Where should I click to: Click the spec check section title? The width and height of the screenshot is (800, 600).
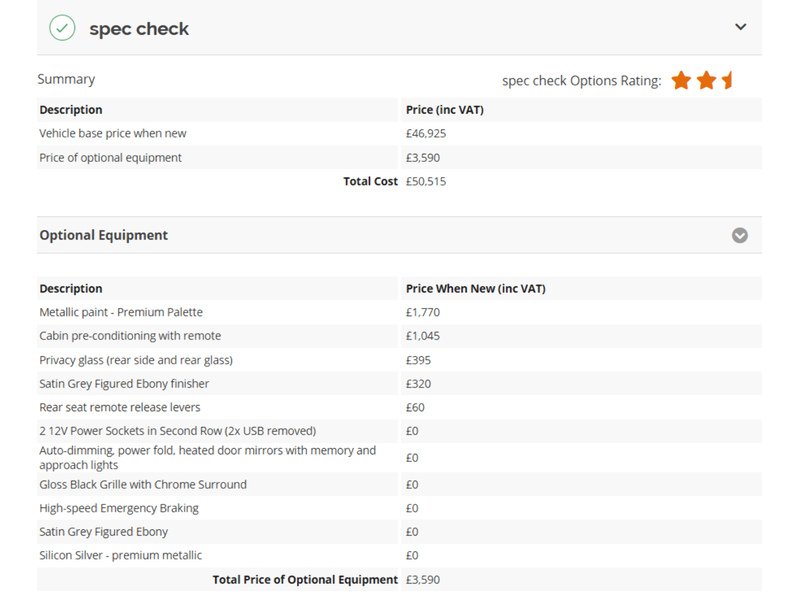coord(139,29)
